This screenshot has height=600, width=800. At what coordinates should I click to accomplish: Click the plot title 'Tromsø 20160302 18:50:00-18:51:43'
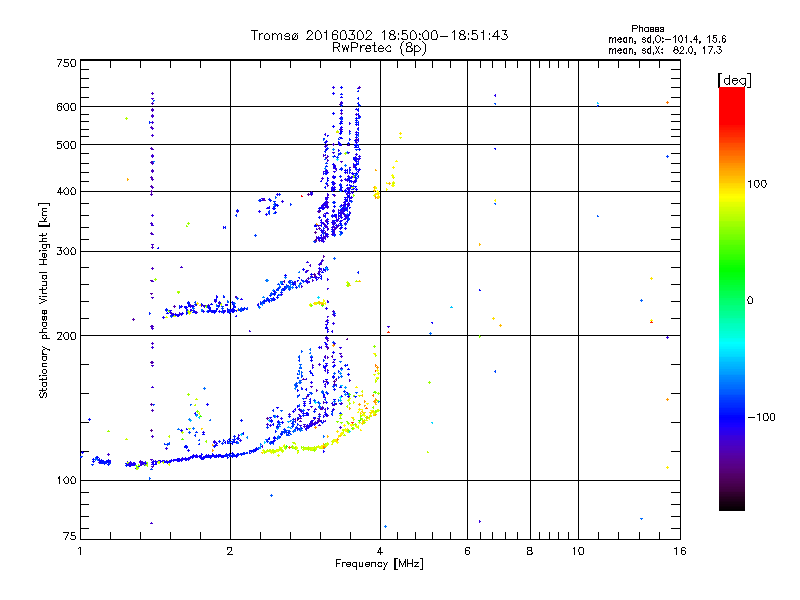click(379, 35)
